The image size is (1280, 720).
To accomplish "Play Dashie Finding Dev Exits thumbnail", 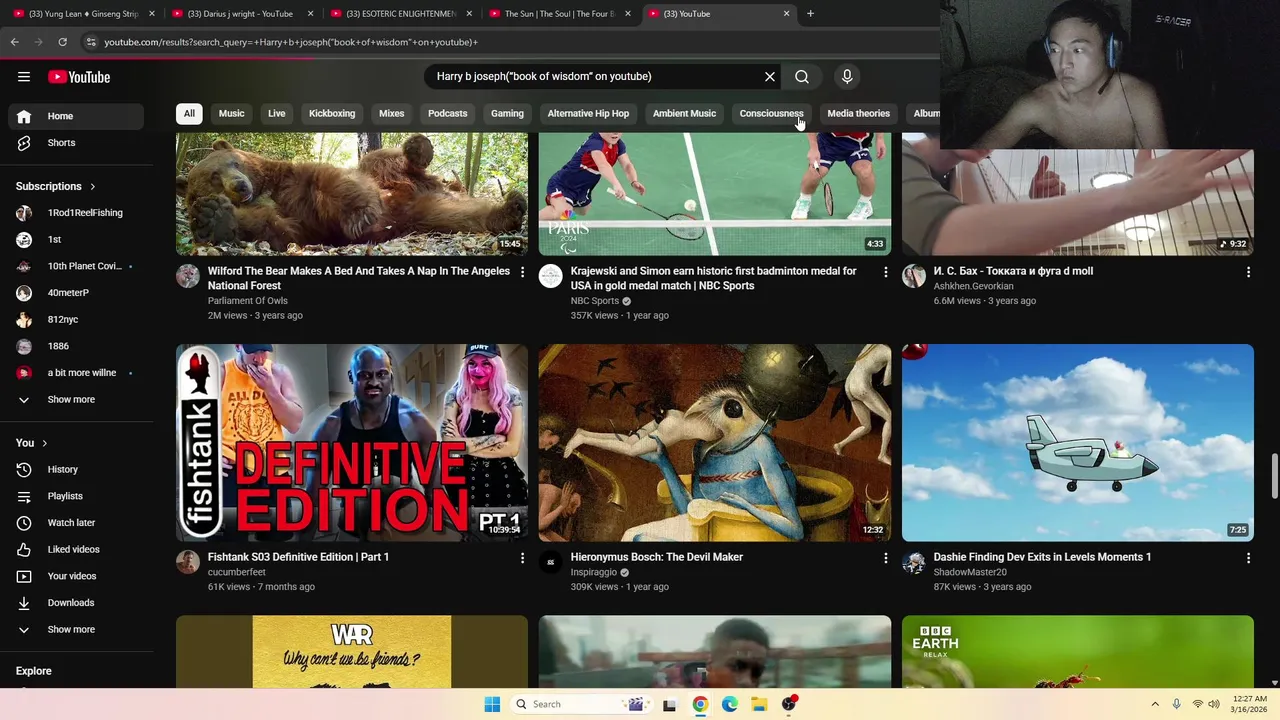I will pyautogui.click(x=1078, y=443).
